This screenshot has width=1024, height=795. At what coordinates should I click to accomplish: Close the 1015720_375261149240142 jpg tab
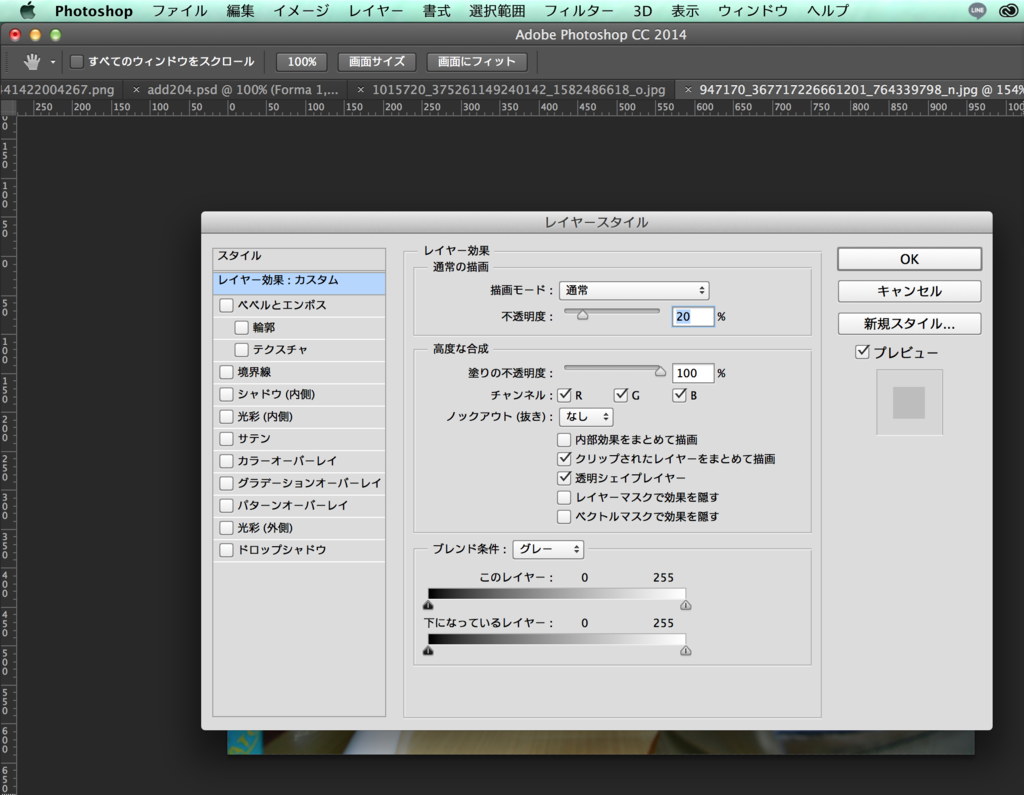coord(360,89)
